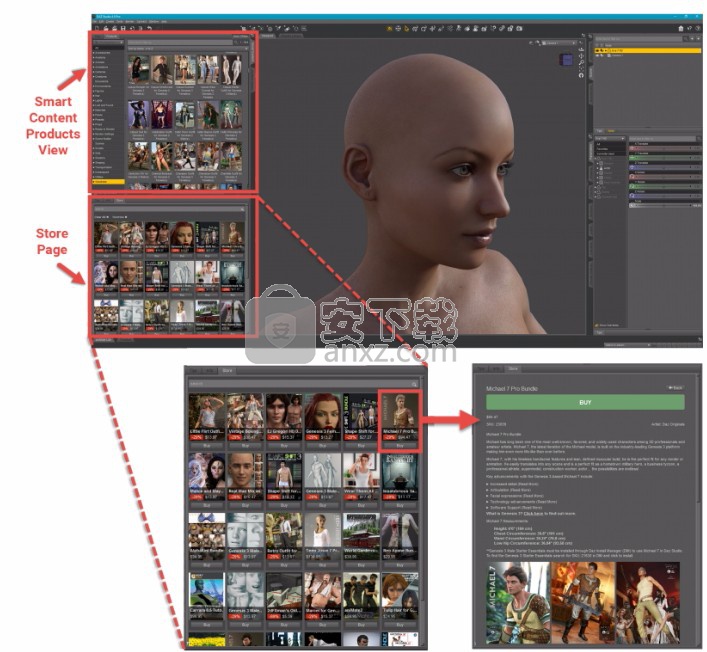The height and width of the screenshot is (652, 707).
Task: Open the Create menu
Action: pyautogui.click(x=110, y=22)
